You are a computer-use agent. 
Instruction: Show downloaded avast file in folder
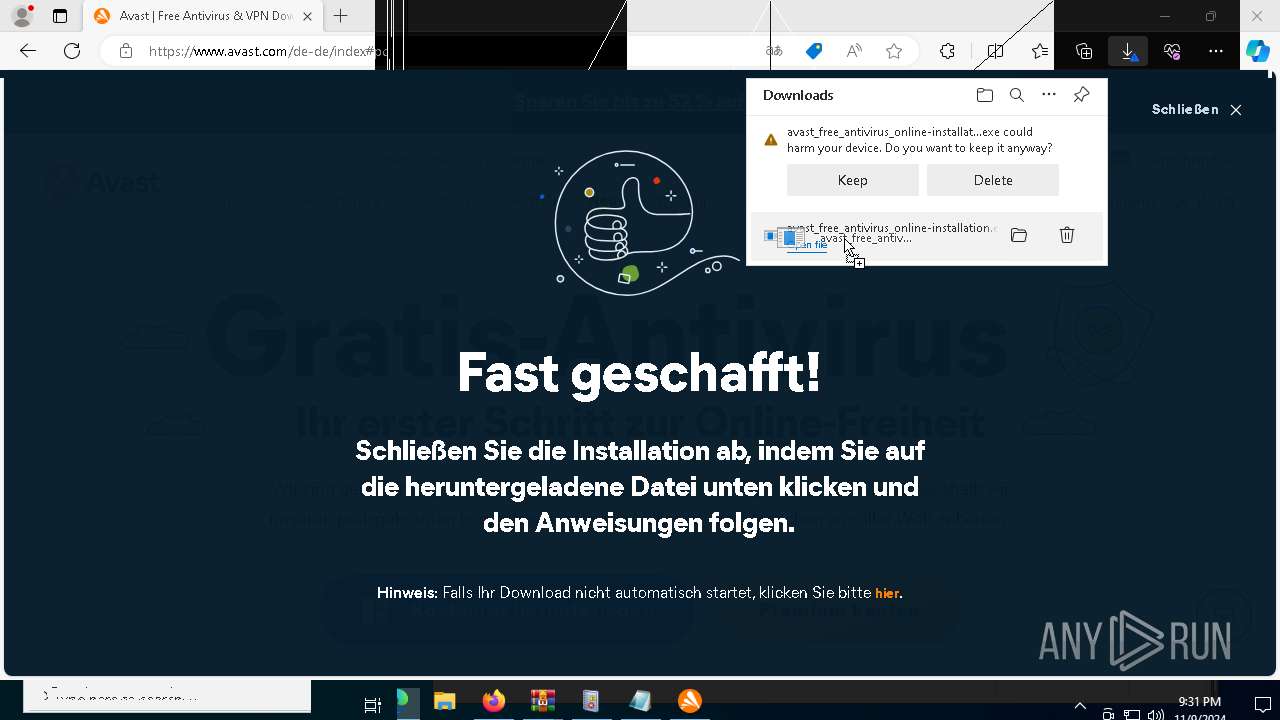click(x=1019, y=235)
